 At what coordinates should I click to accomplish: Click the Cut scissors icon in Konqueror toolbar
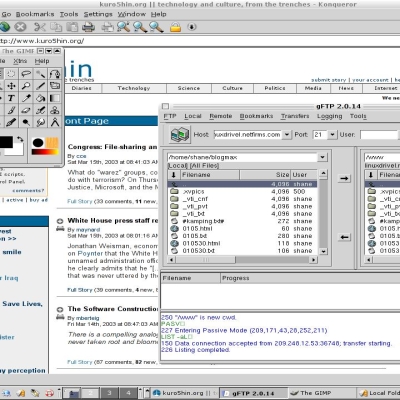click(x=40, y=27)
